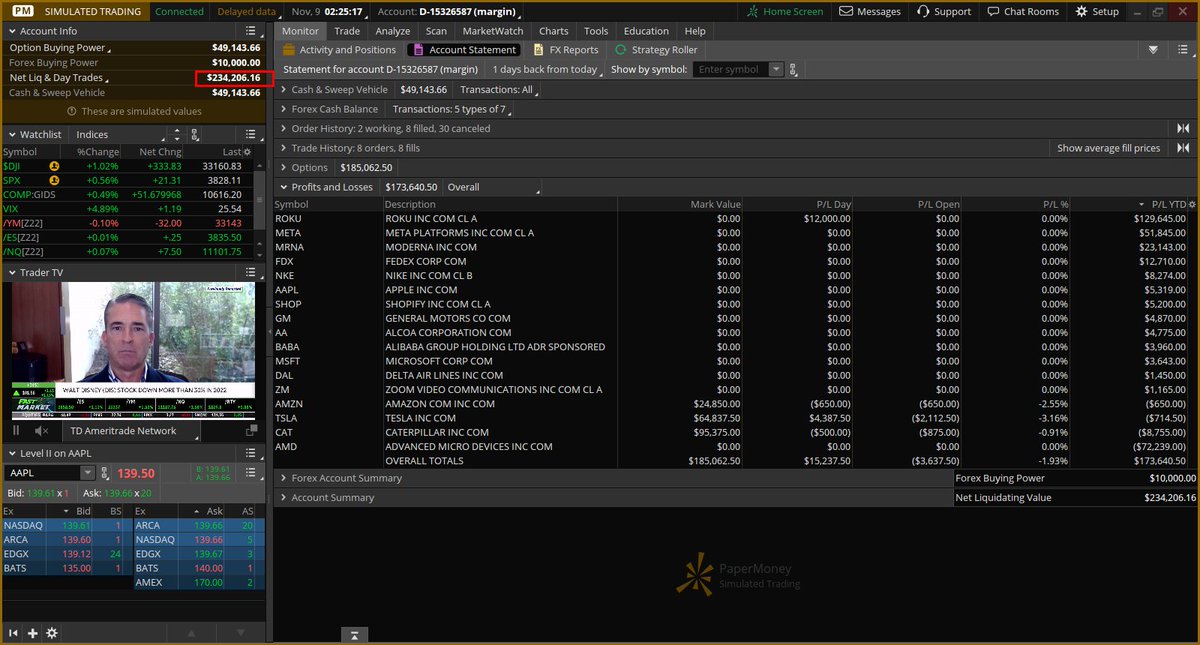The height and width of the screenshot is (645, 1200).
Task: Click Show average fill prices button
Action: [1109, 148]
